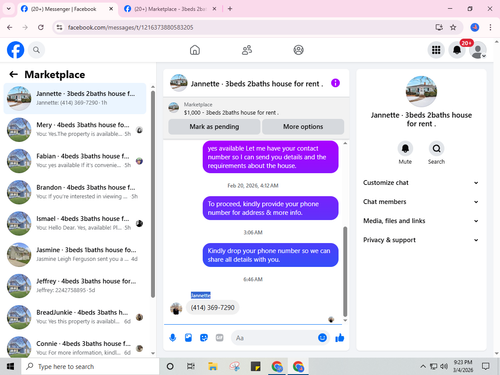This screenshot has width=500, height=375.
Task: Open the Jasmine 3beds 1baths conversation
Action: (75, 255)
